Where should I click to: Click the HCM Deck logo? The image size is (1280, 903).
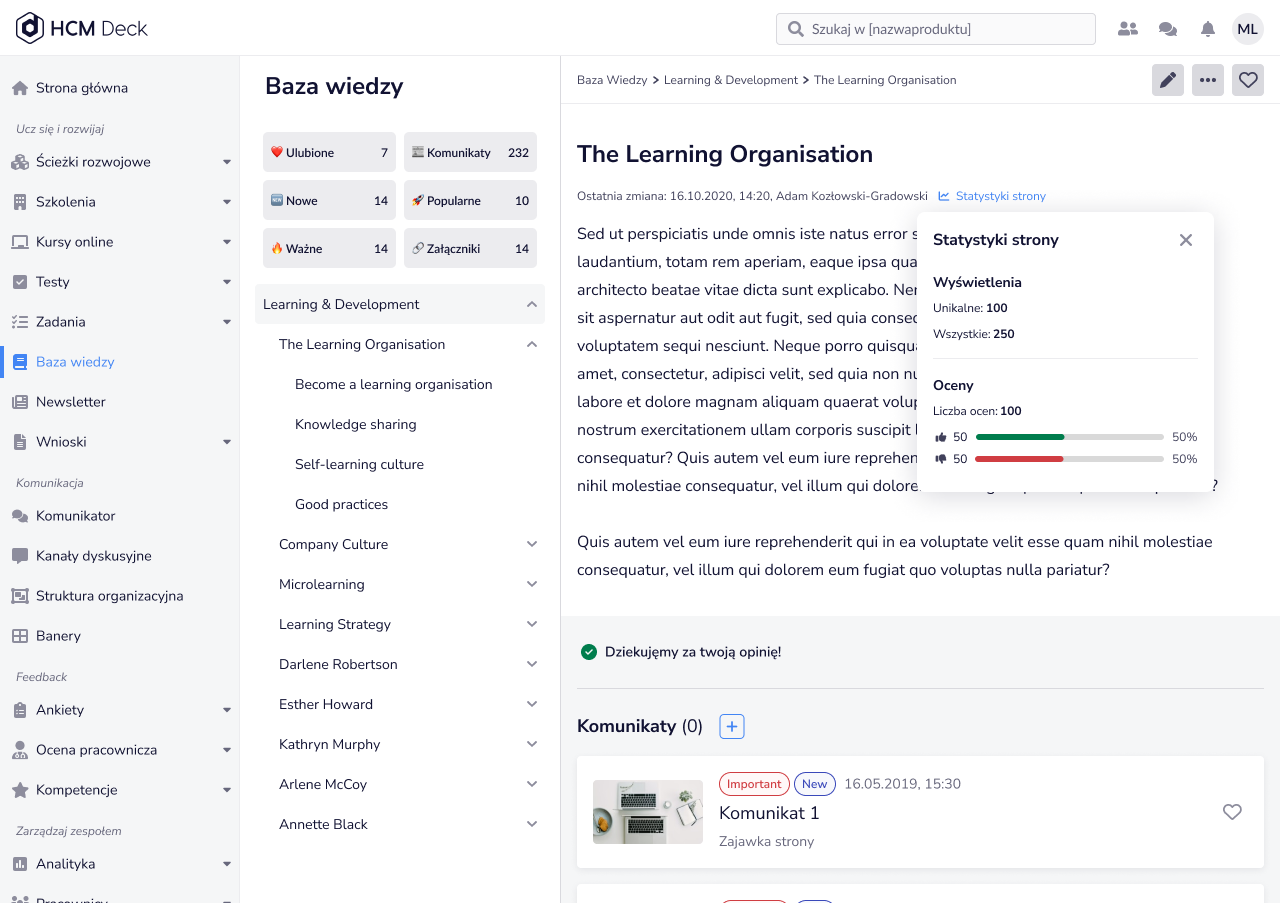coord(82,28)
